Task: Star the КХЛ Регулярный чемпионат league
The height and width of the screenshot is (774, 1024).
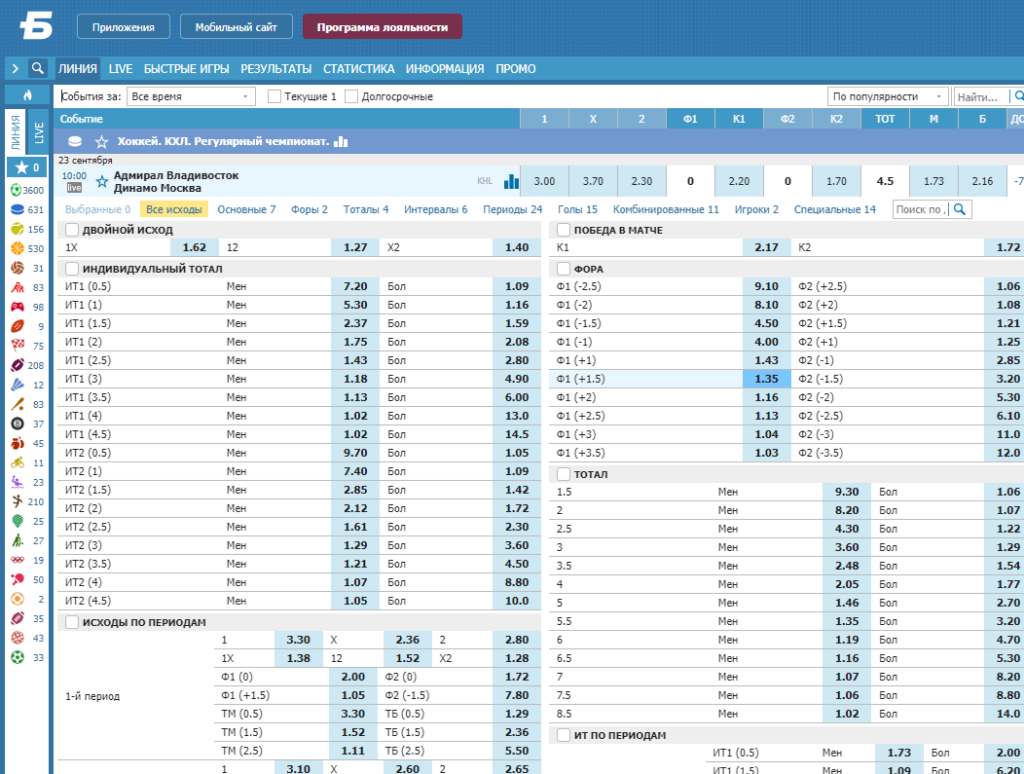Action: 101,141
